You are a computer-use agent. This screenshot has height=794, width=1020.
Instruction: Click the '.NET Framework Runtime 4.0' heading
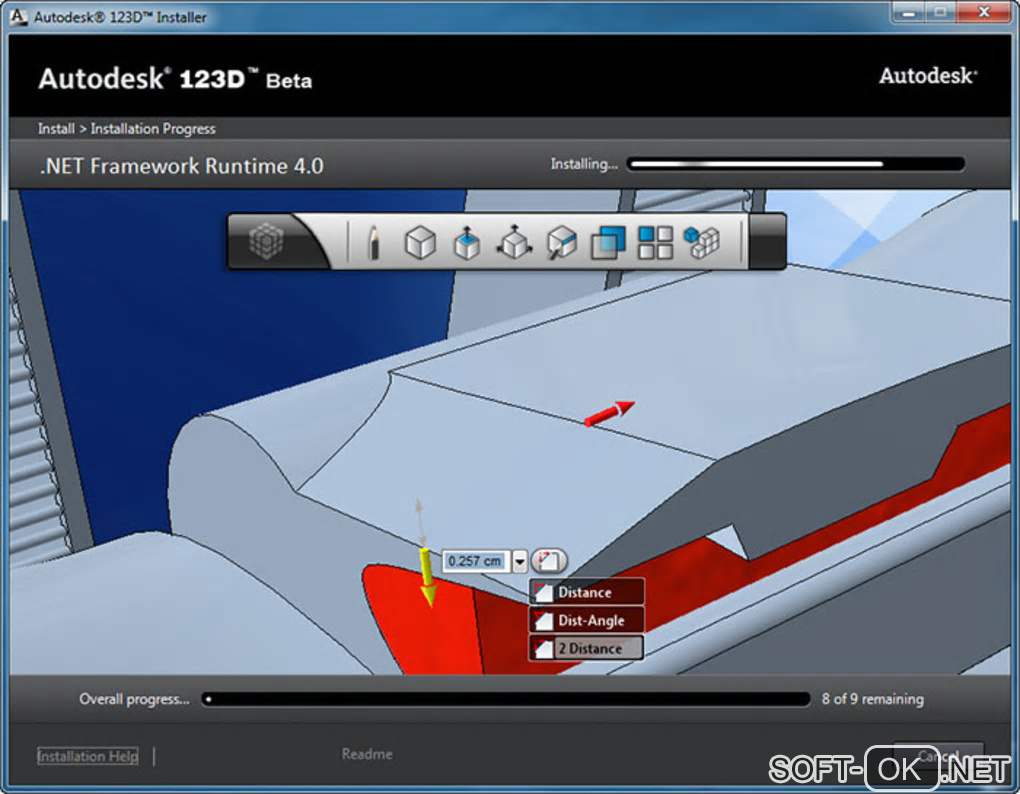pos(181,166)
